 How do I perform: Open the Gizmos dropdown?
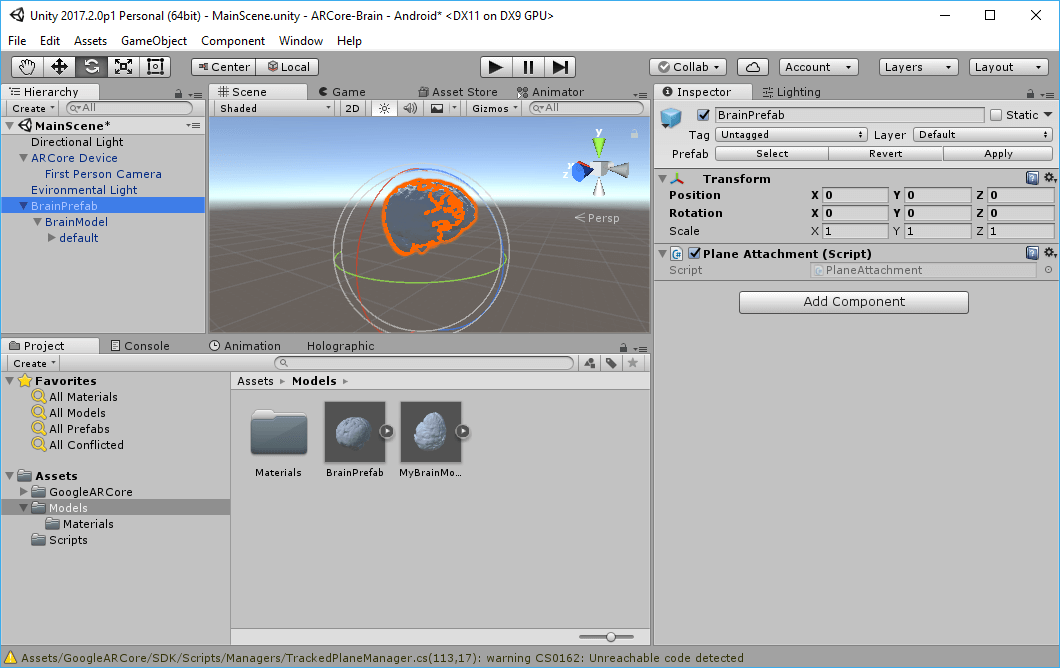tap(494, 108)
